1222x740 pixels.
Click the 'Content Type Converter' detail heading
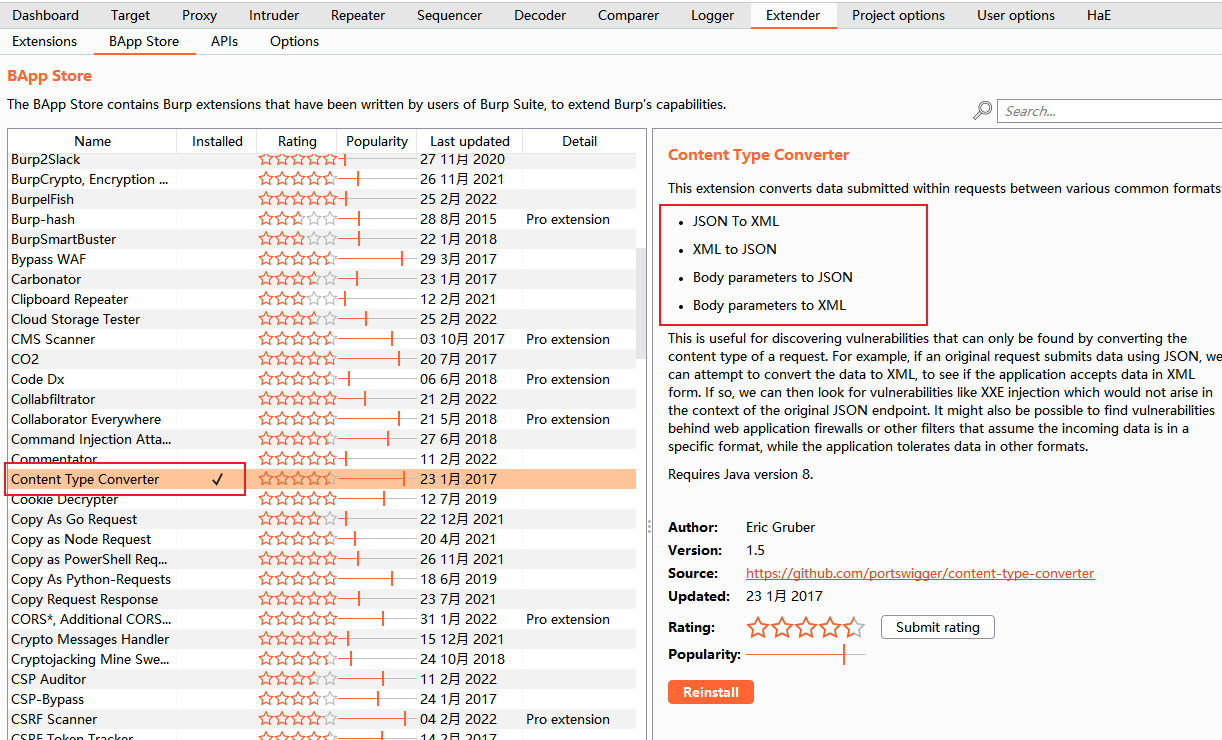pos(758,155)
